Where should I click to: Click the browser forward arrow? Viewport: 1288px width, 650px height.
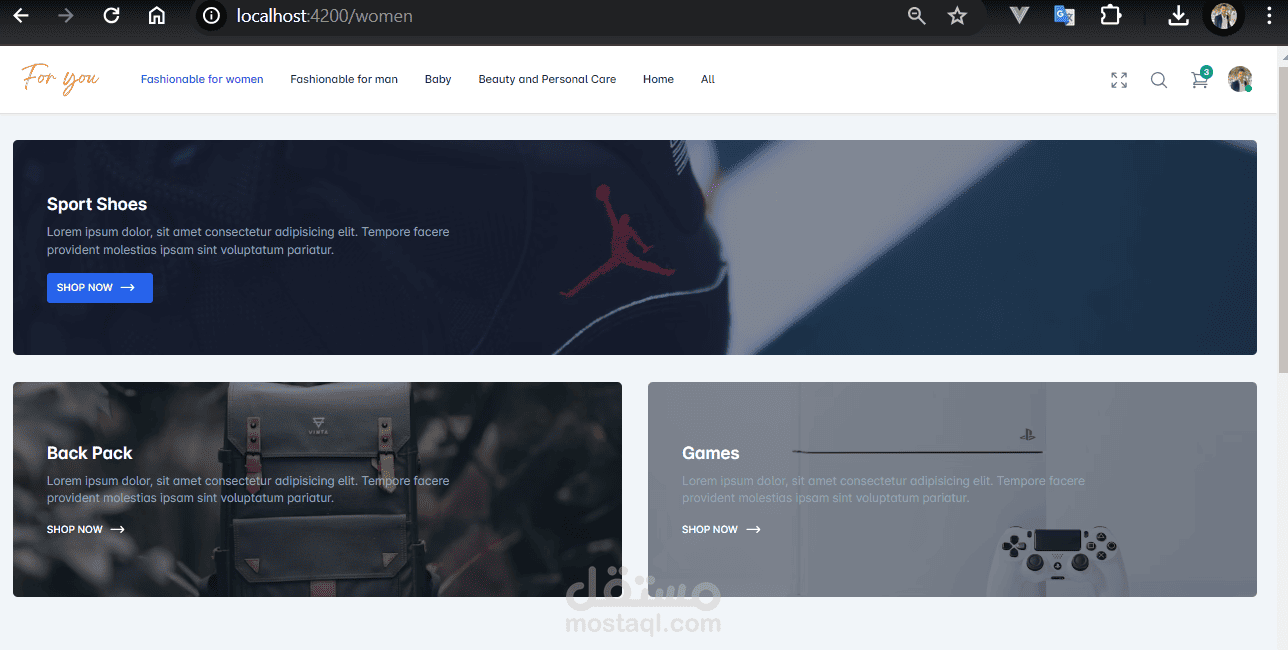pyautogui.click(x=66, y=16)
